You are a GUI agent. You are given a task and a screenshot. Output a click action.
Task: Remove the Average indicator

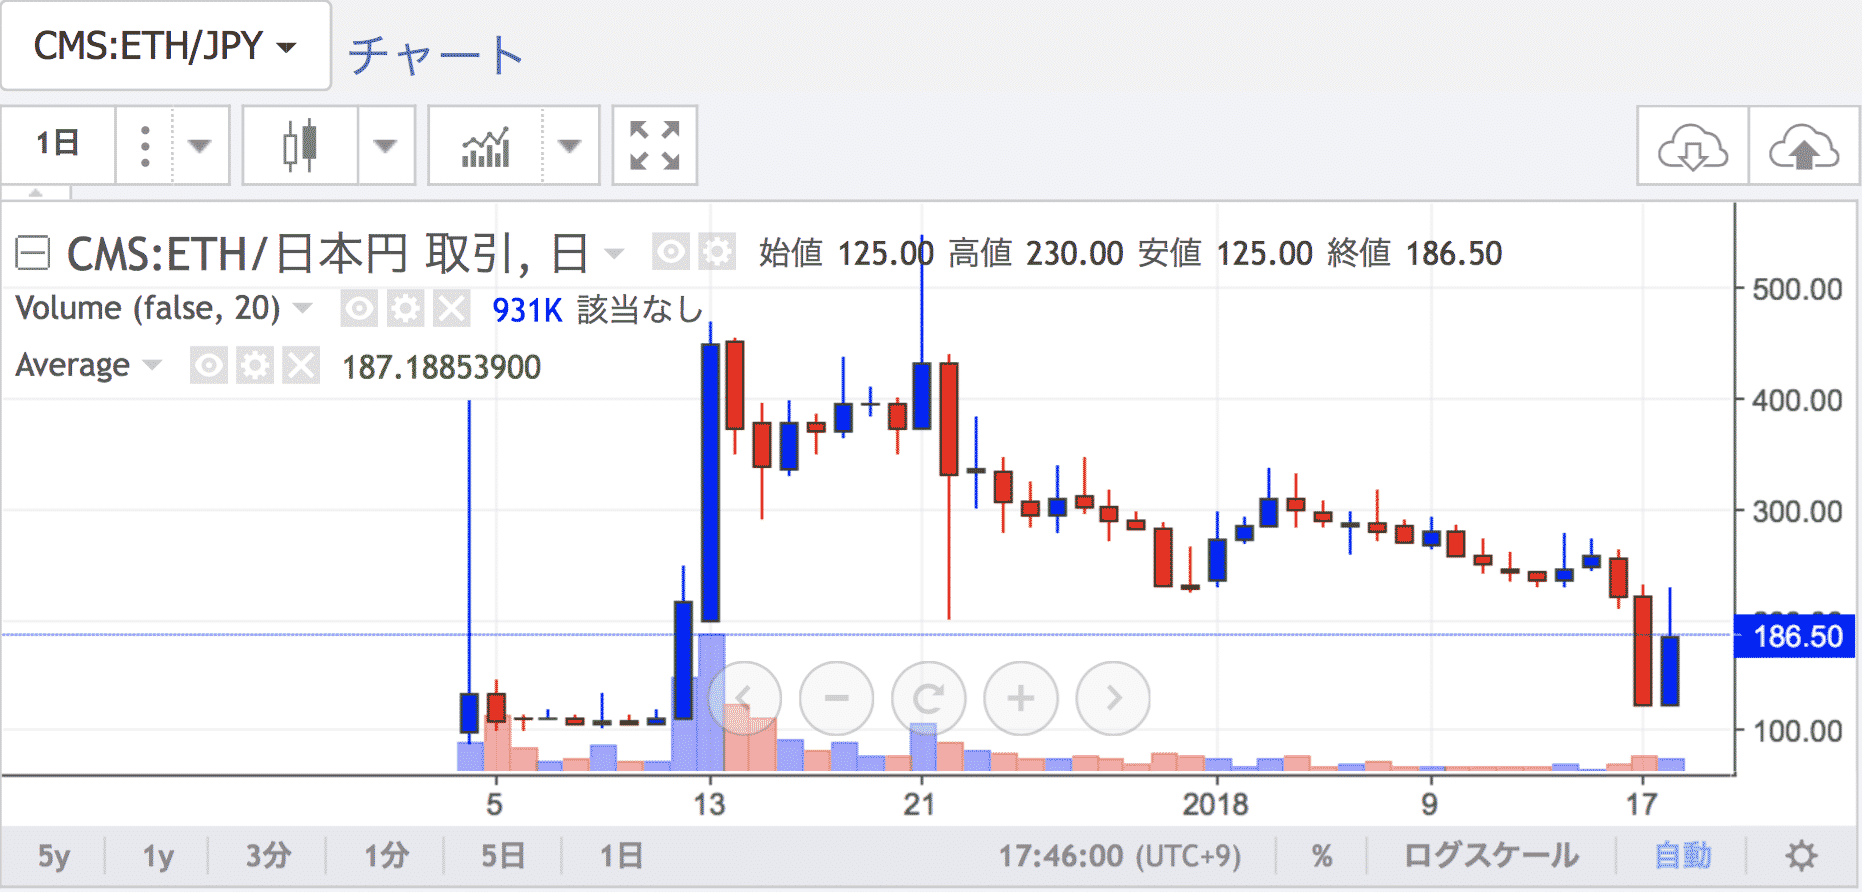point(301,366)
